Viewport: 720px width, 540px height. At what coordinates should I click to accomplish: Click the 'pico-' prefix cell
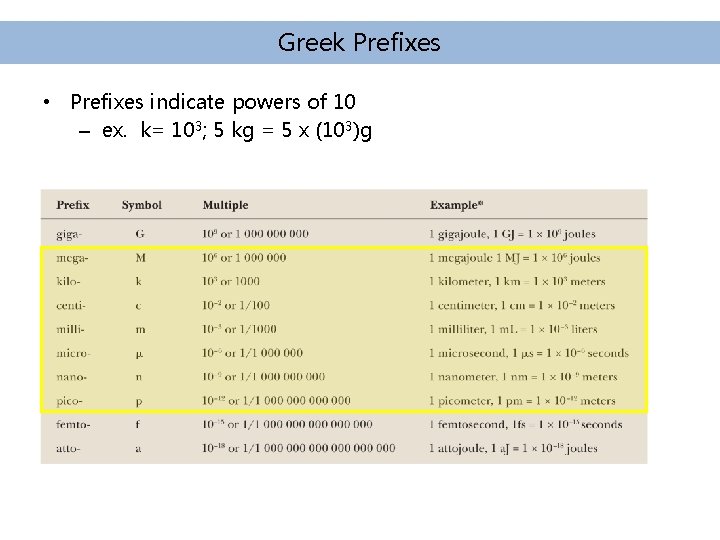(69, 401)
